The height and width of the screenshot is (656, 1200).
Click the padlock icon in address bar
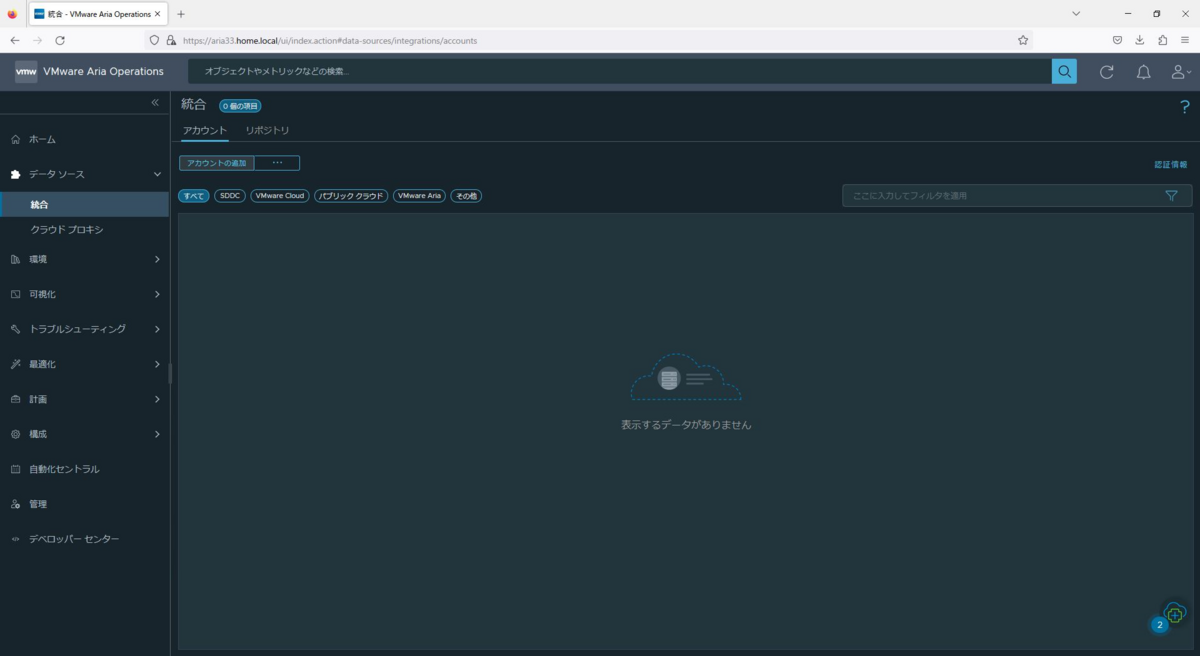pos(171,40)
